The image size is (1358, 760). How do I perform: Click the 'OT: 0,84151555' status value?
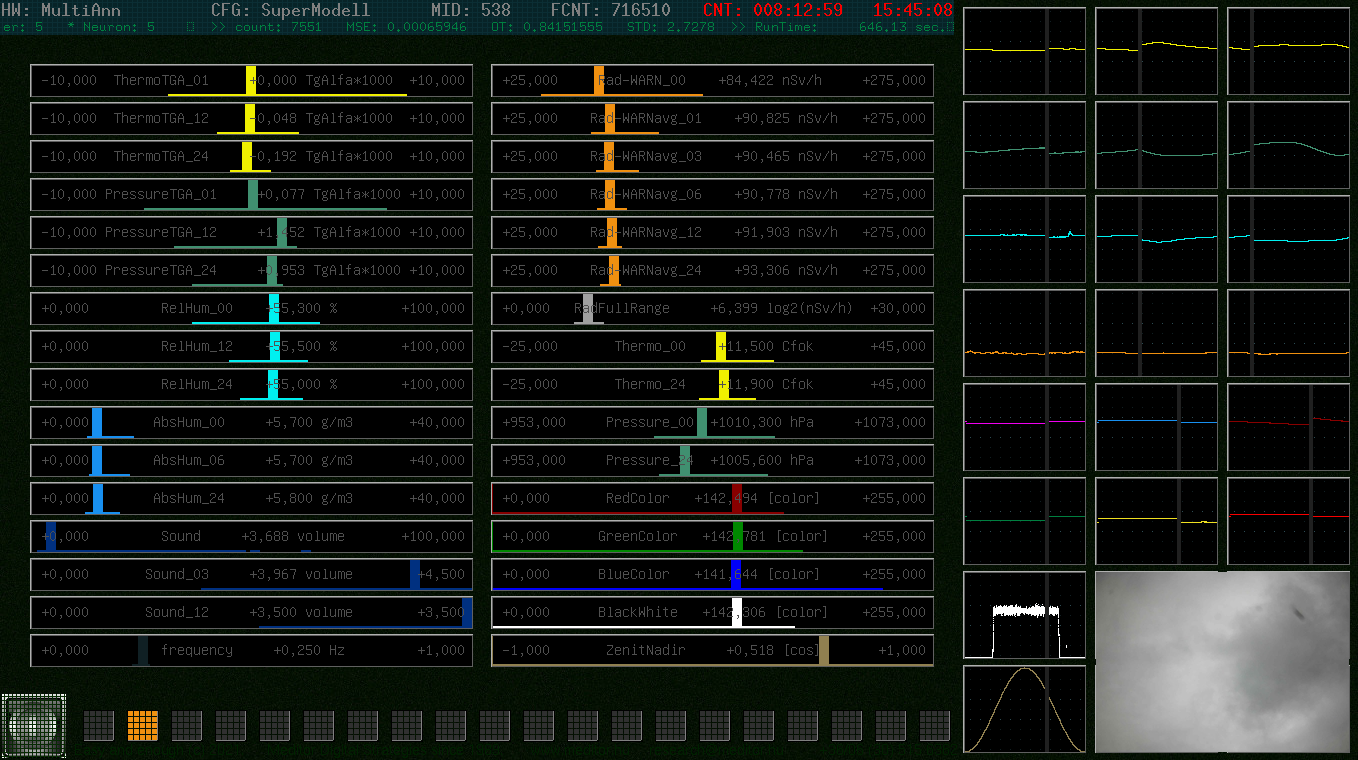point(547,27)
